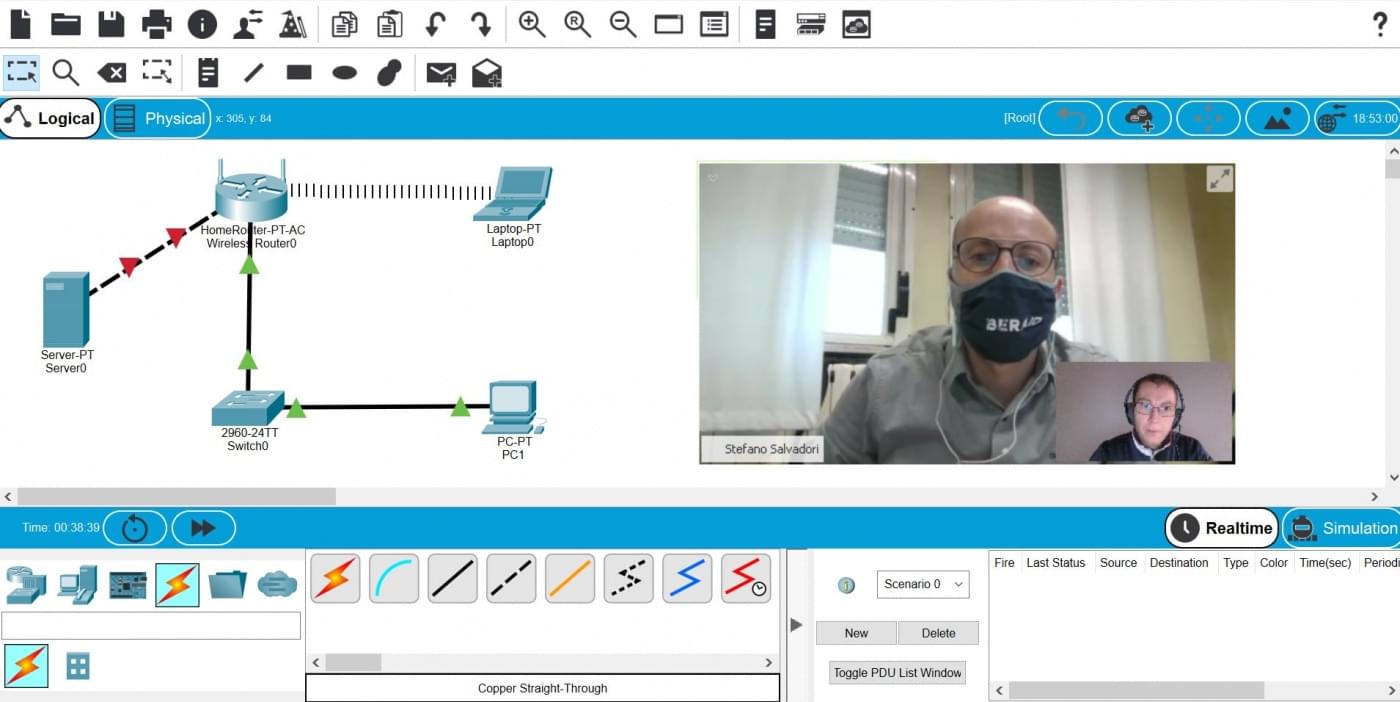Open the Physical workspace tab
The image size is (1400, 702).
coord(158,118)
